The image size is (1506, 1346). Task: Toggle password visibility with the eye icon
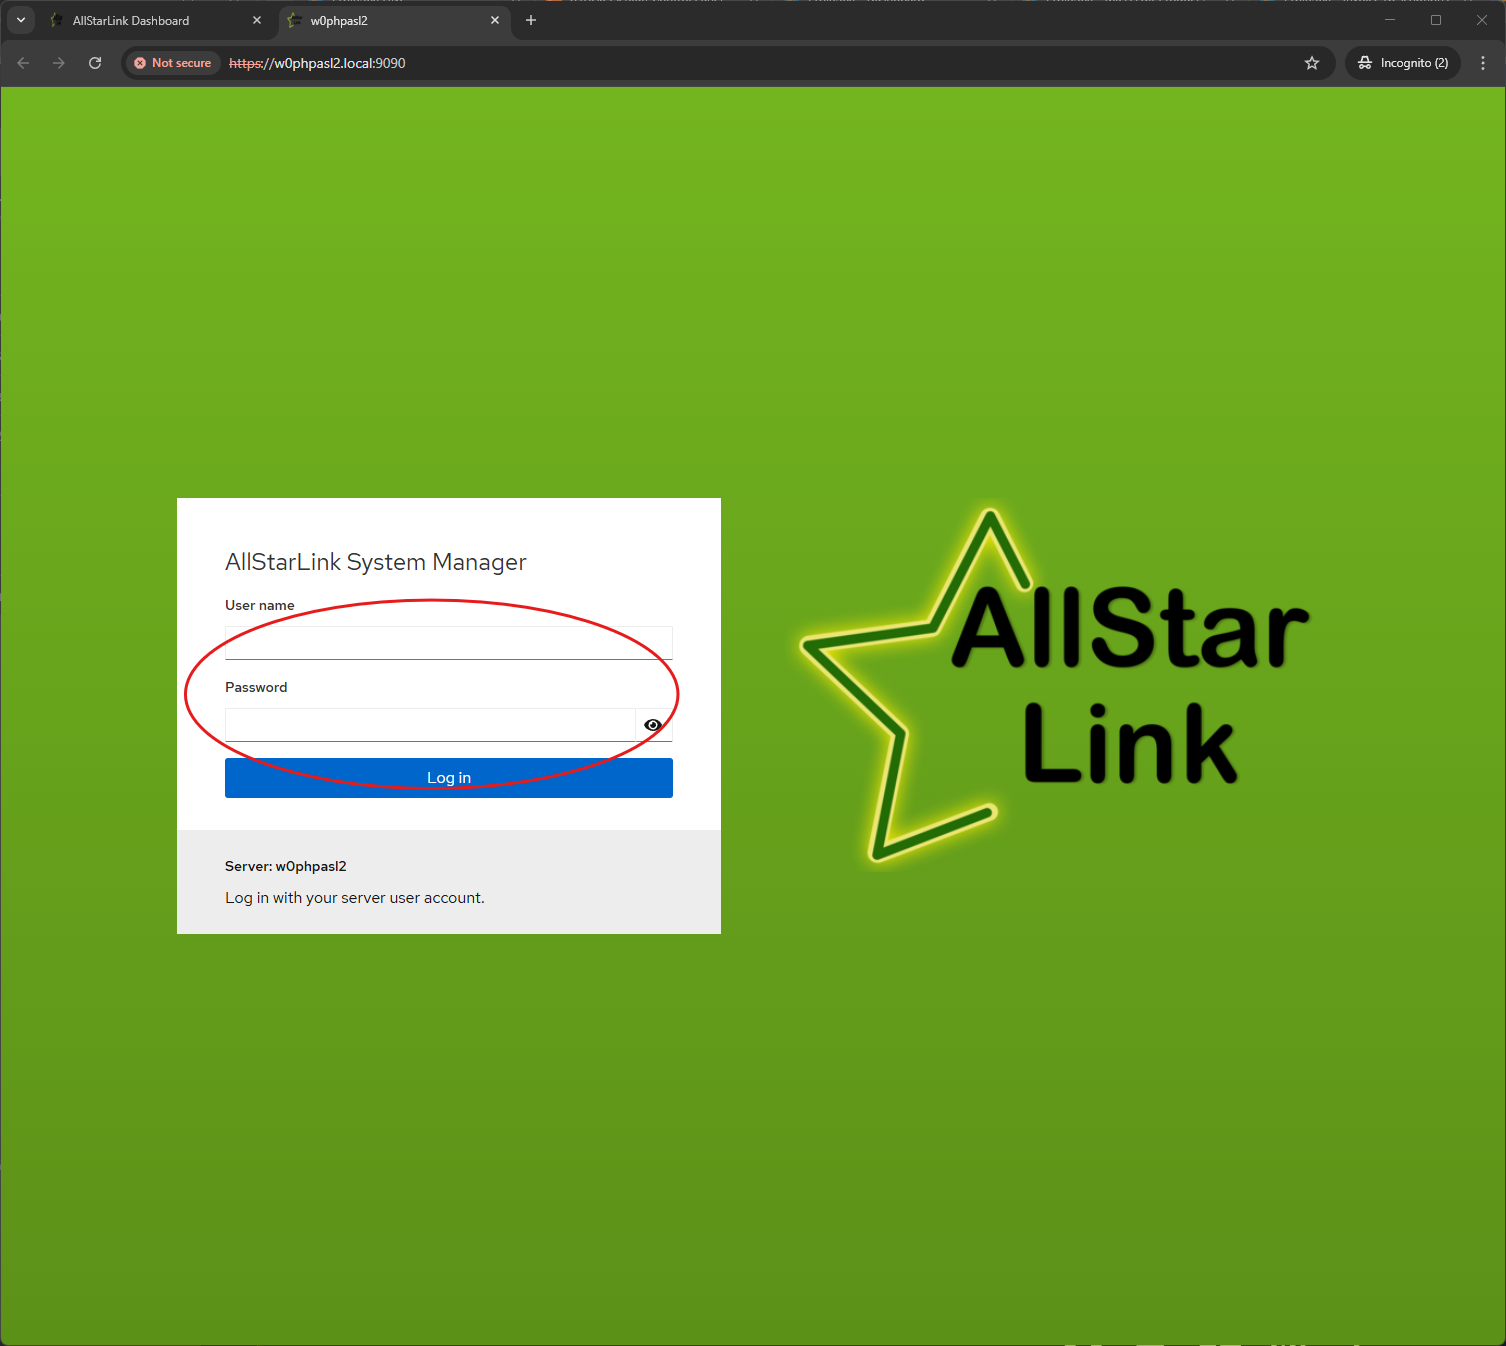click(x=653, y=725)
